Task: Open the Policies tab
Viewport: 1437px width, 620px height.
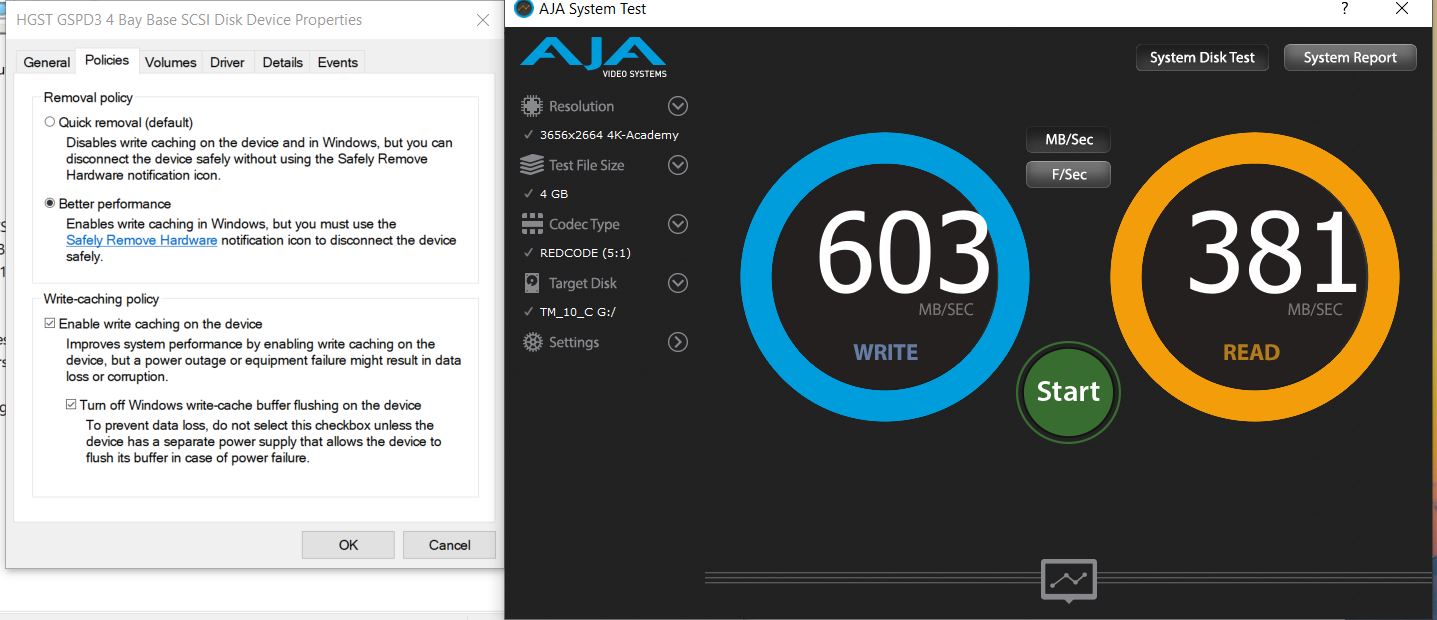Action: (107, 60)
